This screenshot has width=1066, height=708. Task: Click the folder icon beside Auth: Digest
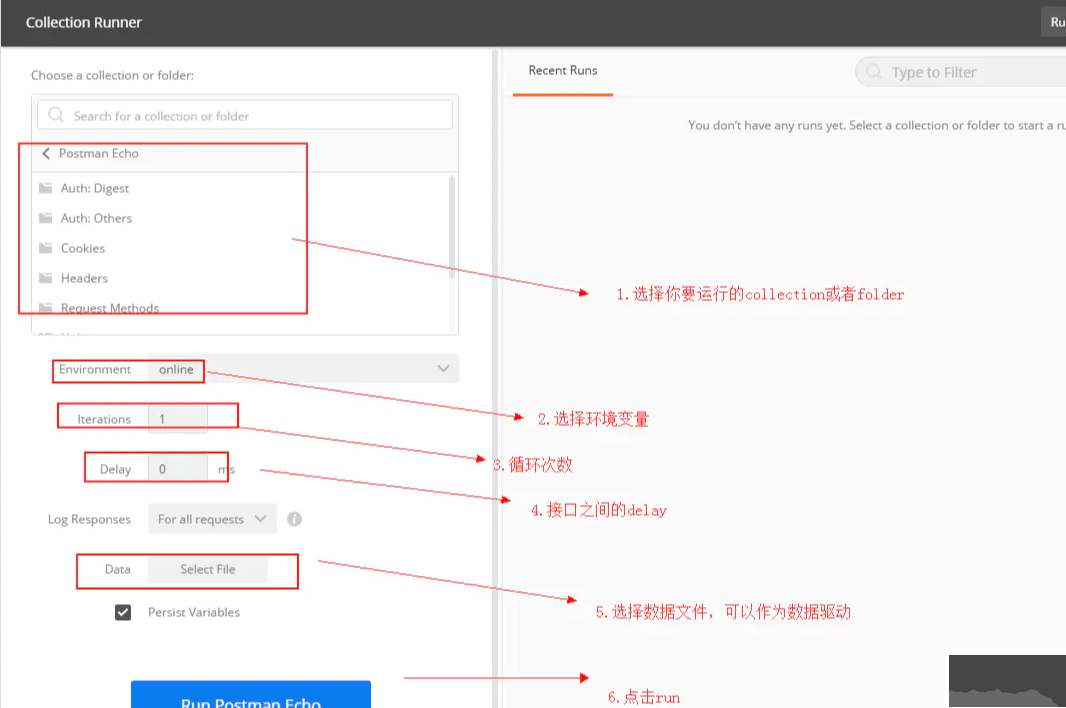pyautogui.click(x=46, y=188)
